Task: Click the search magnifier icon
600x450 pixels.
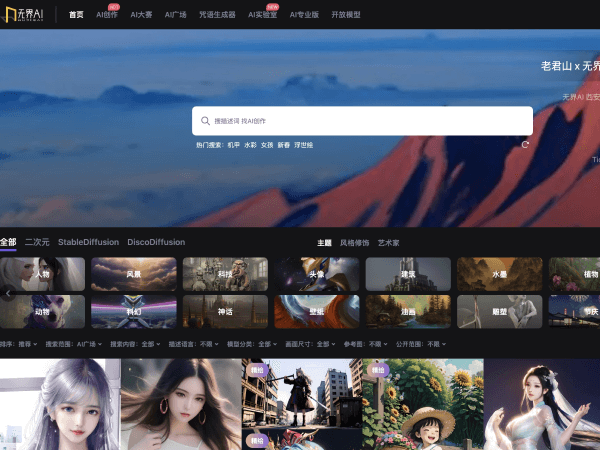Action: pos(205,121)
